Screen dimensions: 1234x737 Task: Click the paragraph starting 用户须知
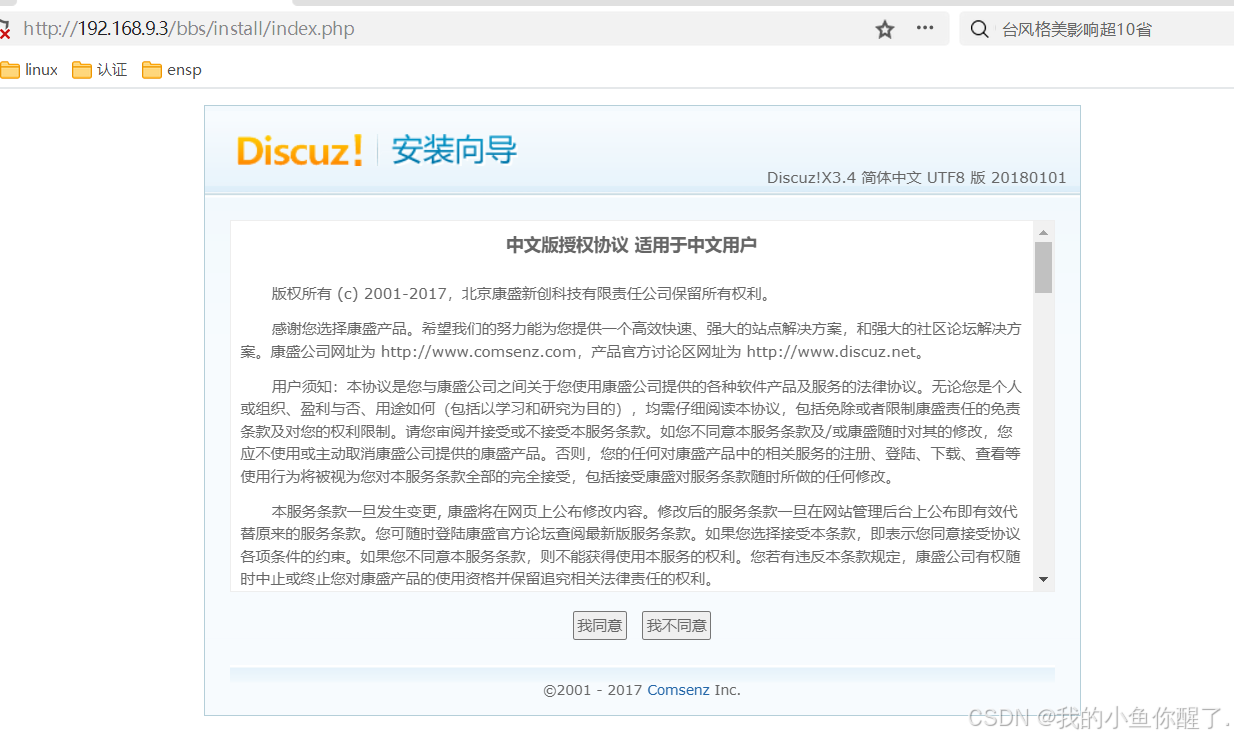tap(631, 432)
